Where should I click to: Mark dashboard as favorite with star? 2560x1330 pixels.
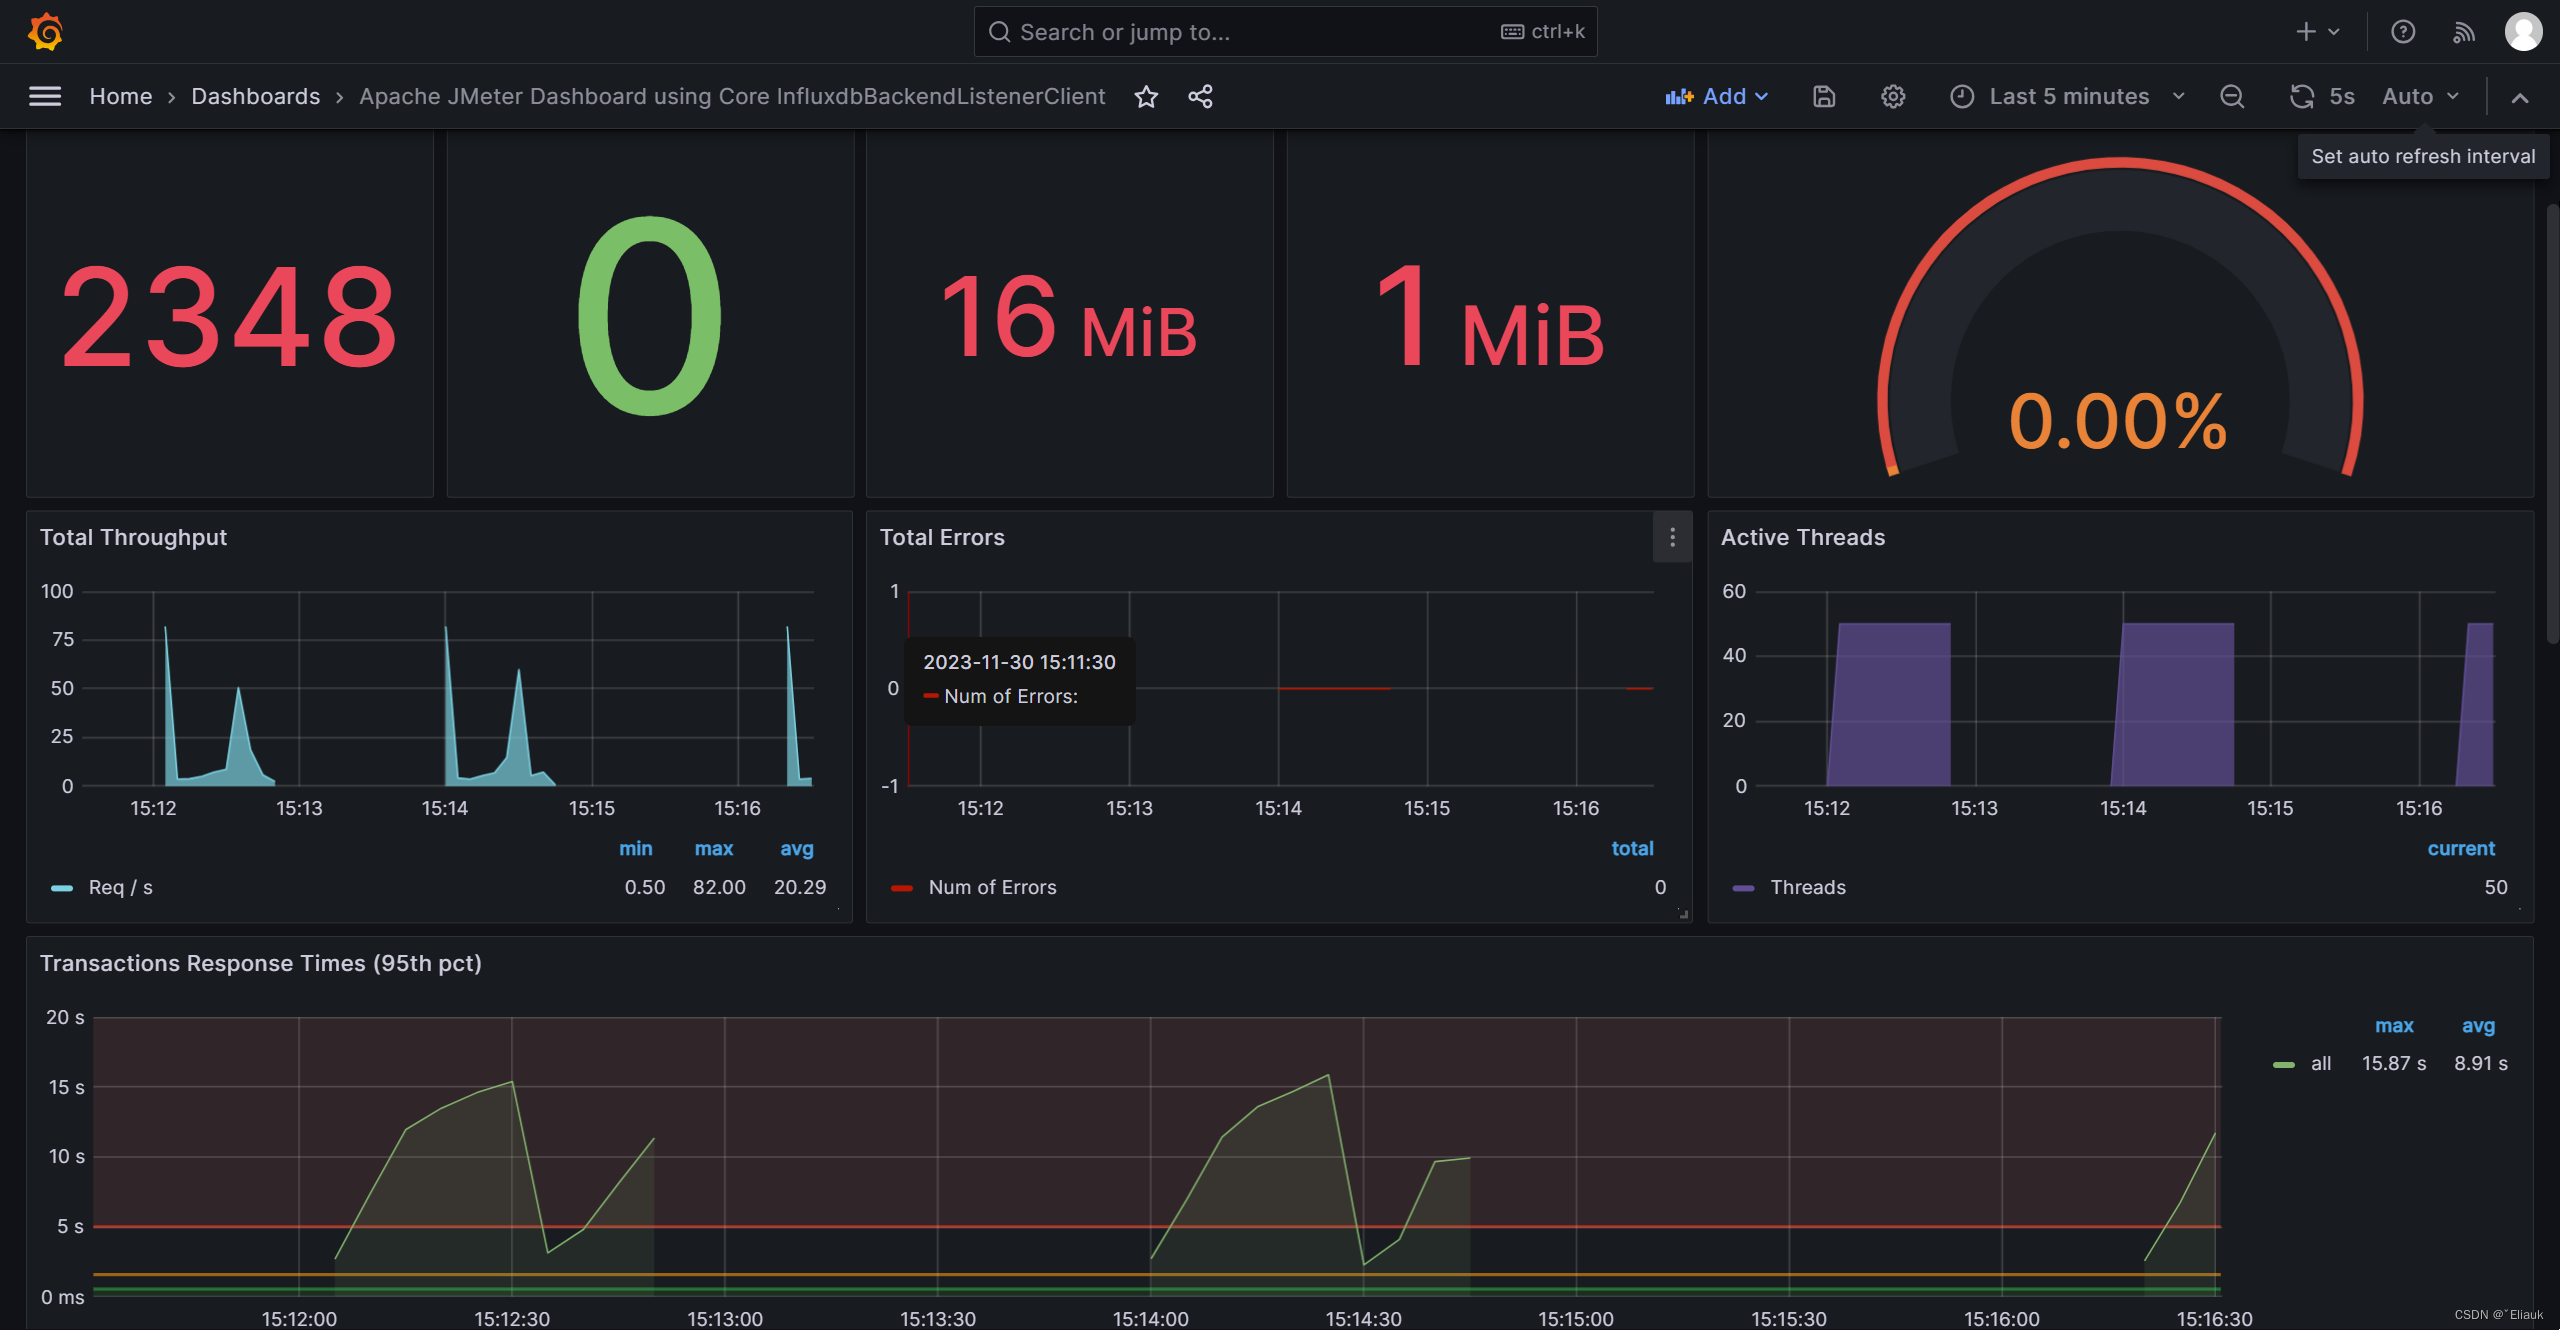[1146, 96]
